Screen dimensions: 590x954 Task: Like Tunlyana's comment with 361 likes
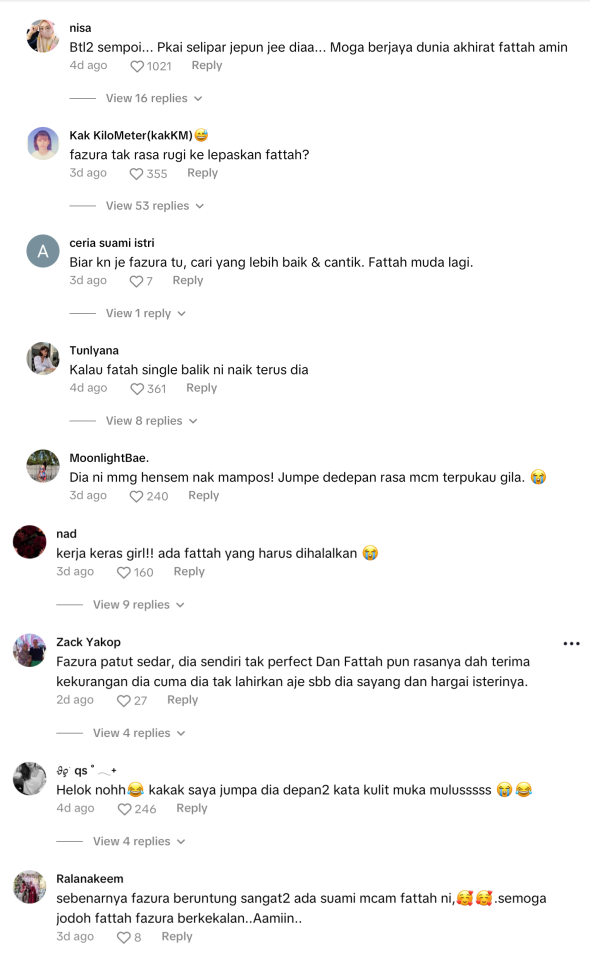tap(137, 389)
